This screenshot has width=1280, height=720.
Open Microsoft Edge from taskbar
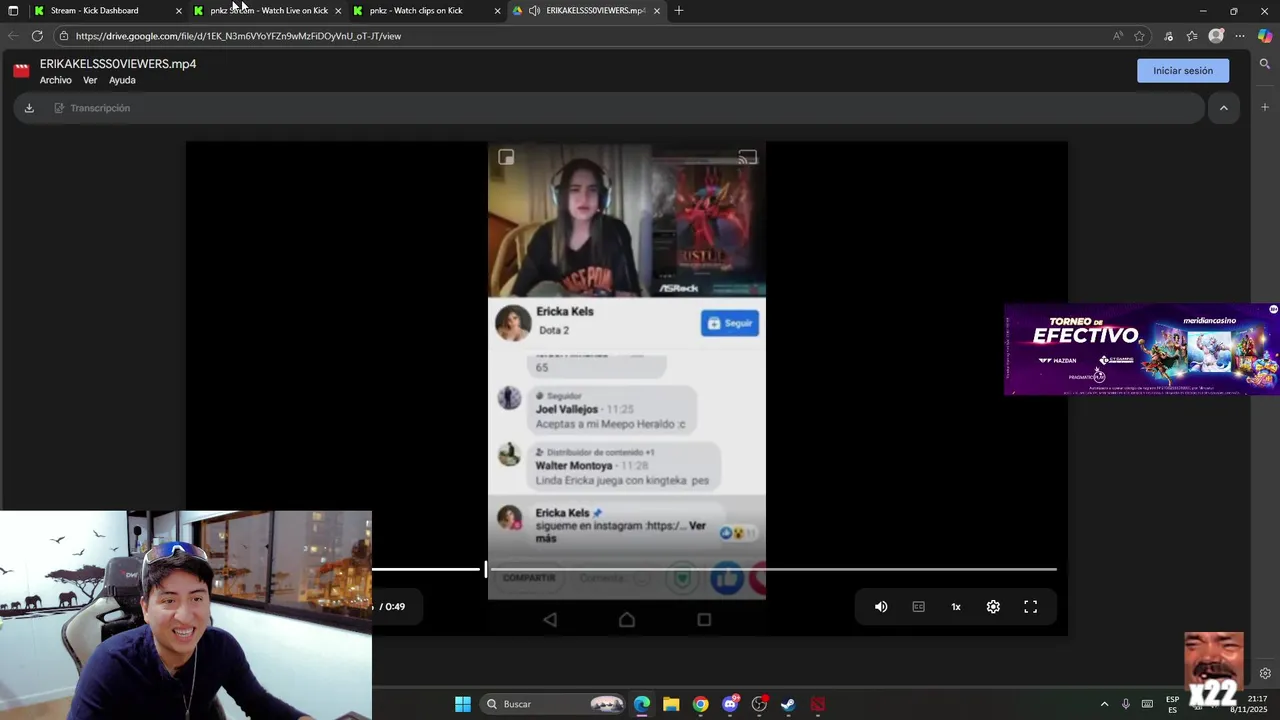tap(642, 704)
